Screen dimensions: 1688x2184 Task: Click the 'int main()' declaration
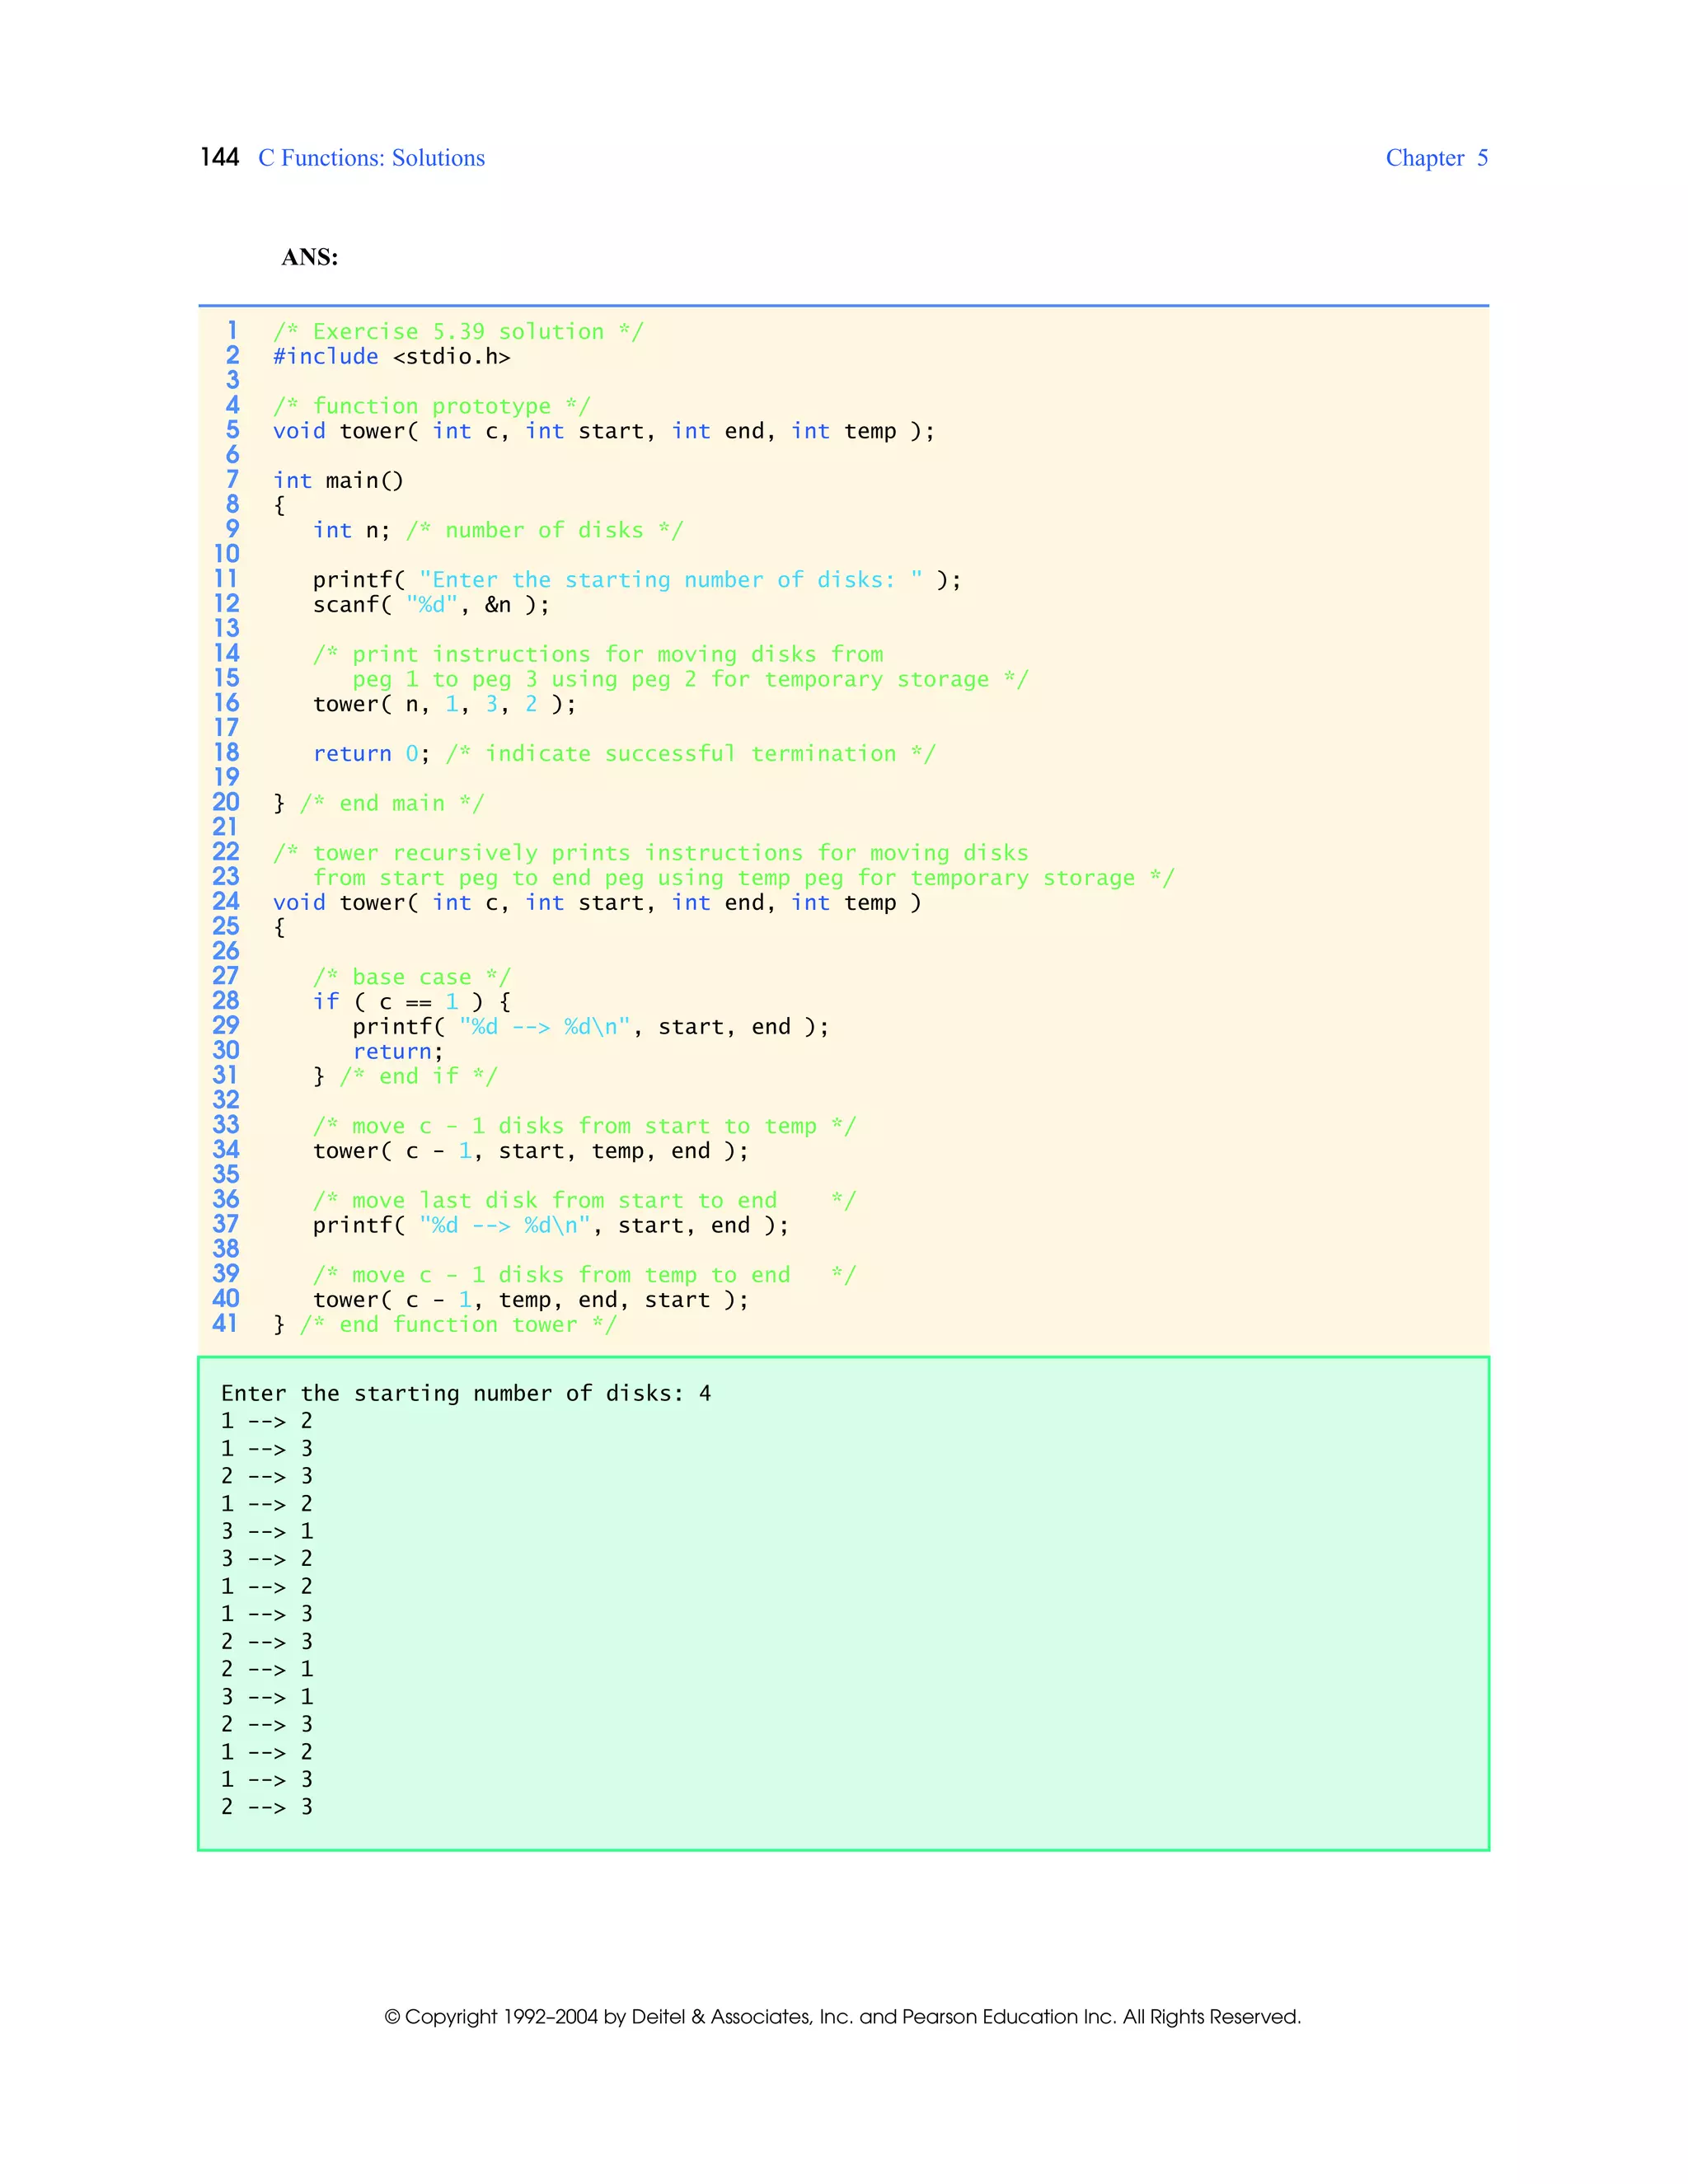338,481
